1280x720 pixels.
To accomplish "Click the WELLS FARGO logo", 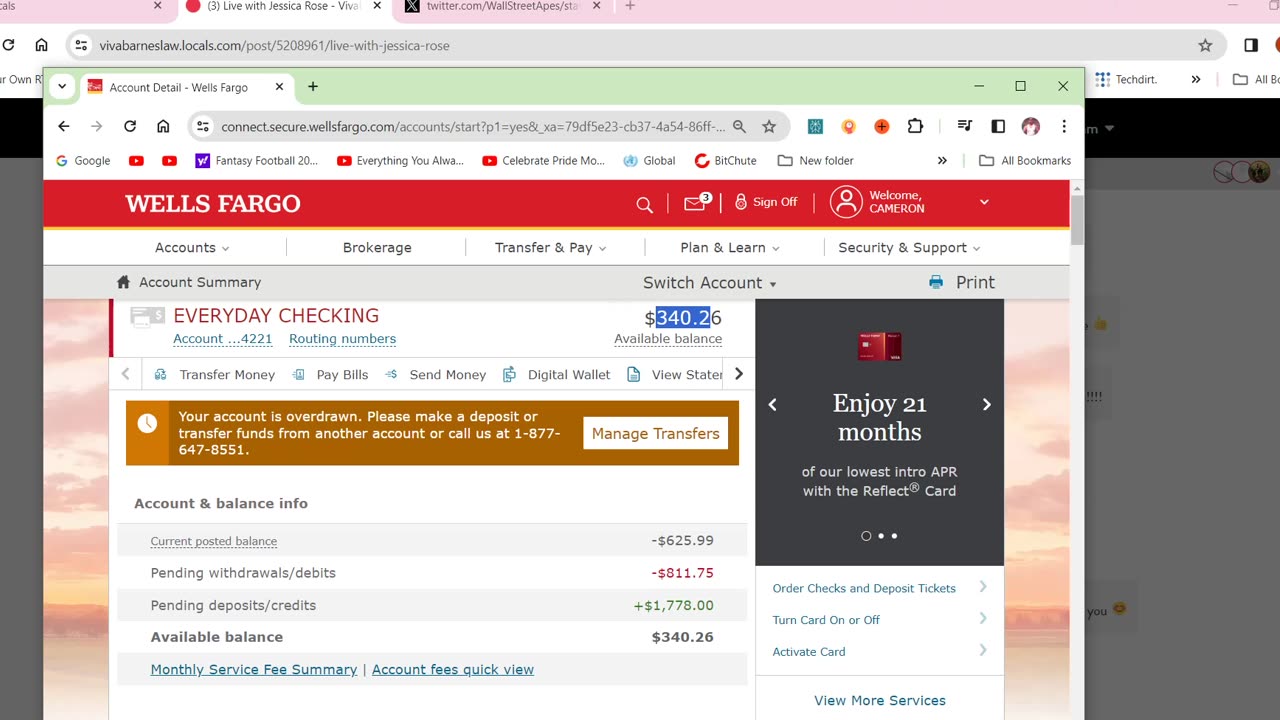I will click(x=213, y=204).
